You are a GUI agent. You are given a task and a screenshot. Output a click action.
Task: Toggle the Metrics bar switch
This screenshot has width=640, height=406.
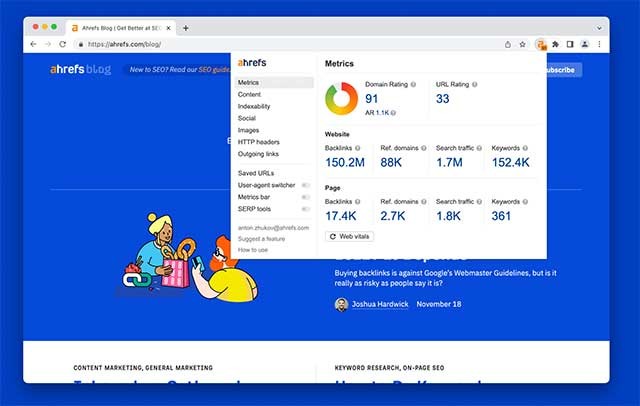(305, 197)
